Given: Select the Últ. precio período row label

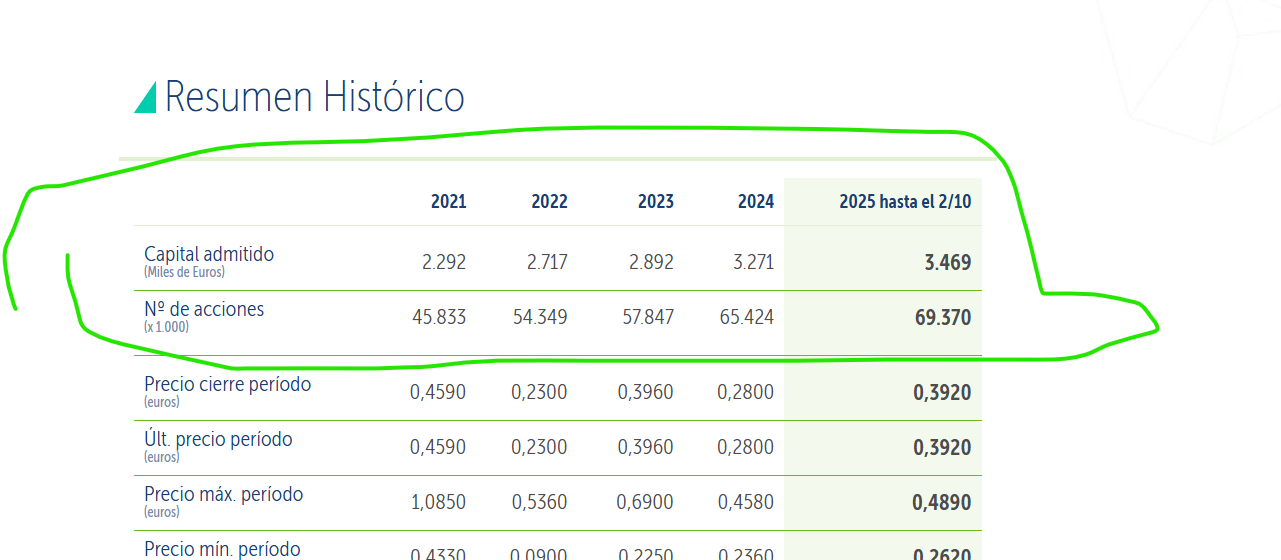Looking at the screenshot, I should pyautogui.click(x=218, y=440).
